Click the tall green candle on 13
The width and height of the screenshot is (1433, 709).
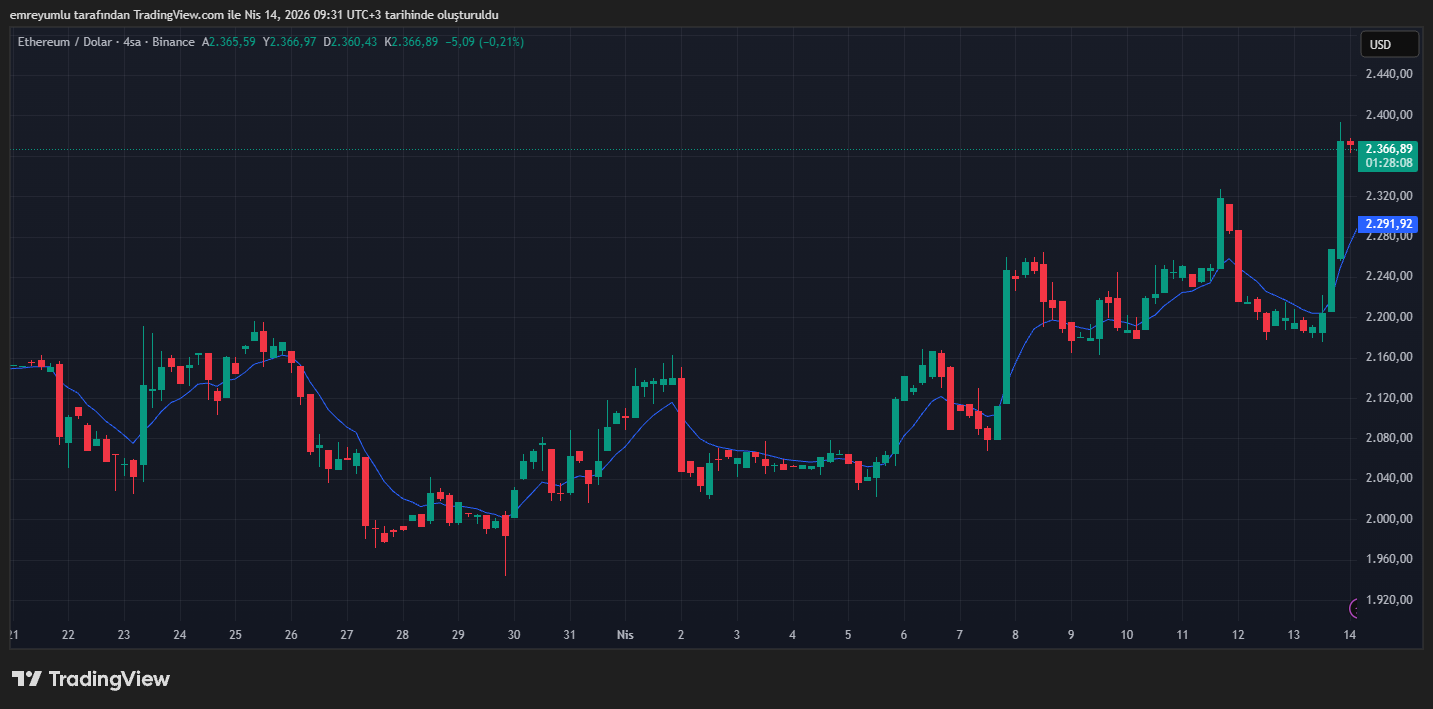point(1340,199)
